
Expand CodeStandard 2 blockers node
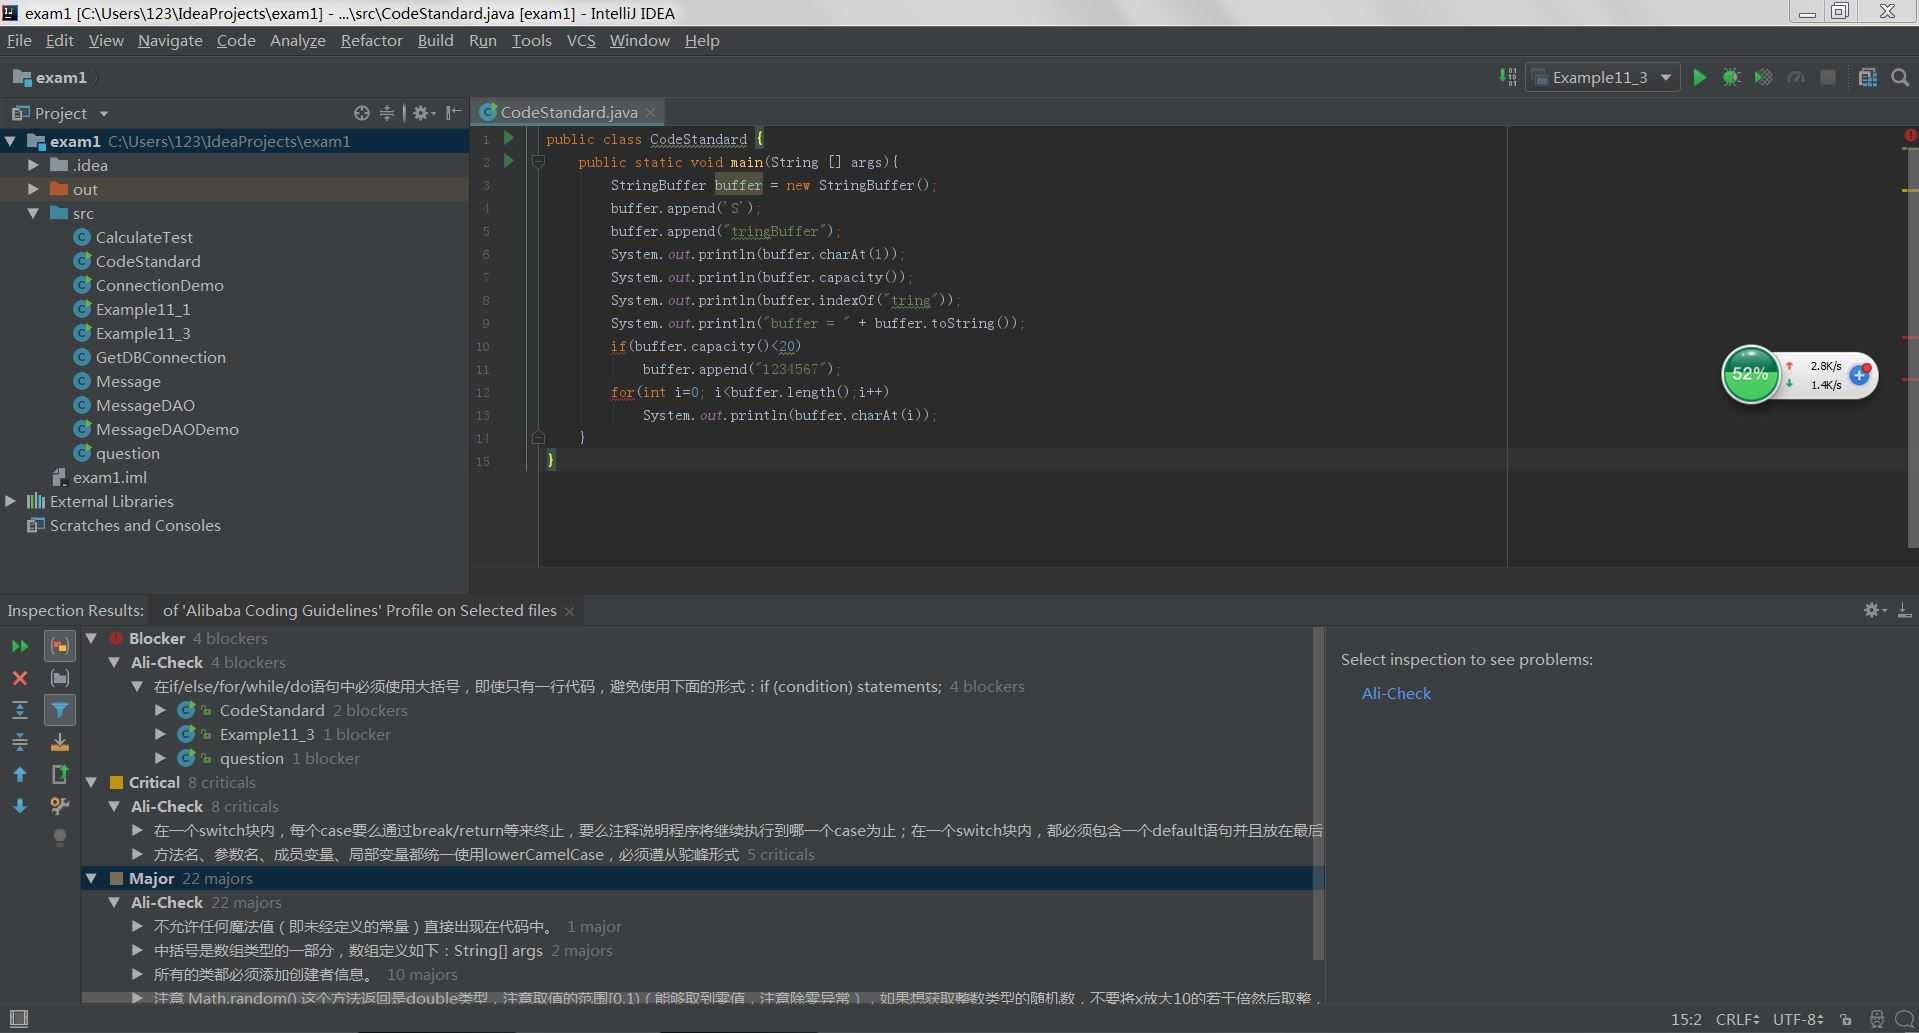(160, 710)
